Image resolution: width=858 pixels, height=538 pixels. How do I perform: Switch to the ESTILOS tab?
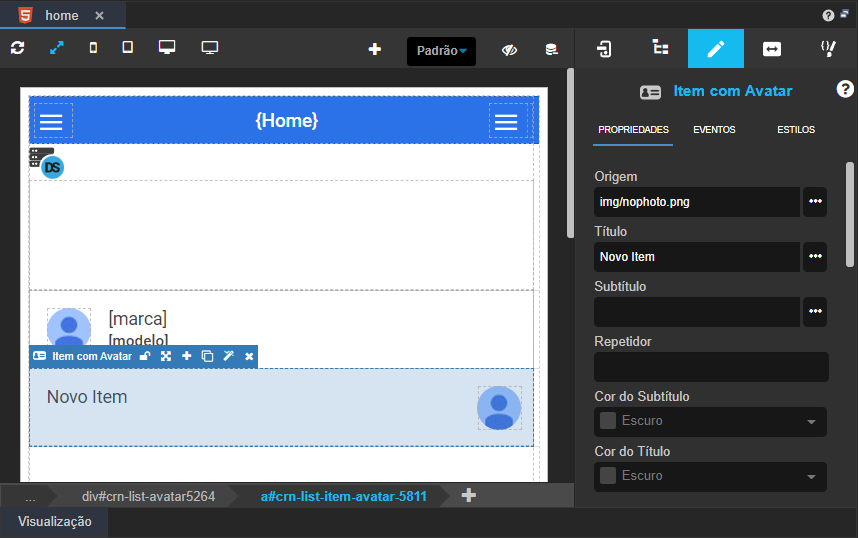[796, 130]
